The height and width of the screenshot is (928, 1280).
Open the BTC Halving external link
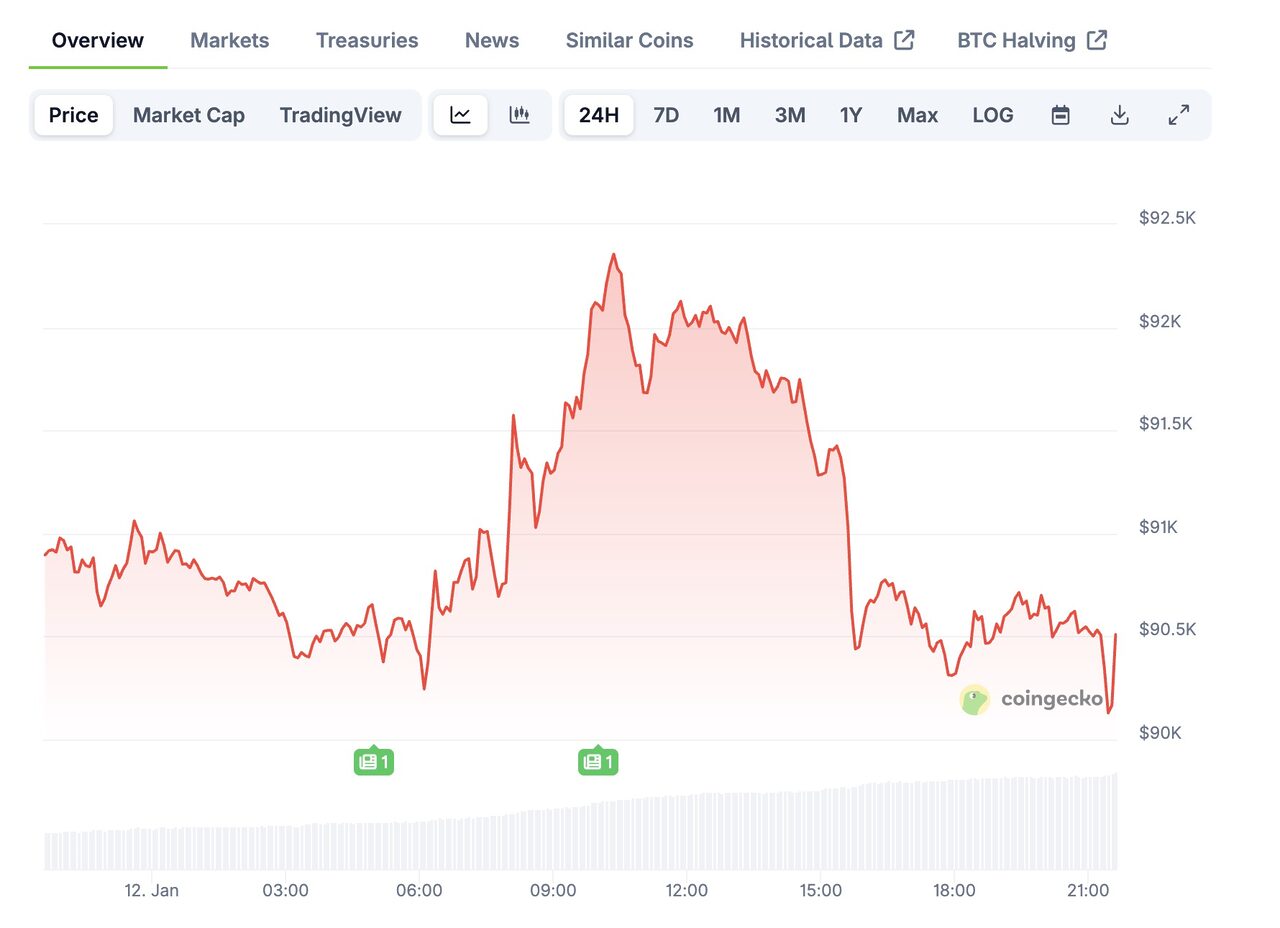[x=1032, y=41]
